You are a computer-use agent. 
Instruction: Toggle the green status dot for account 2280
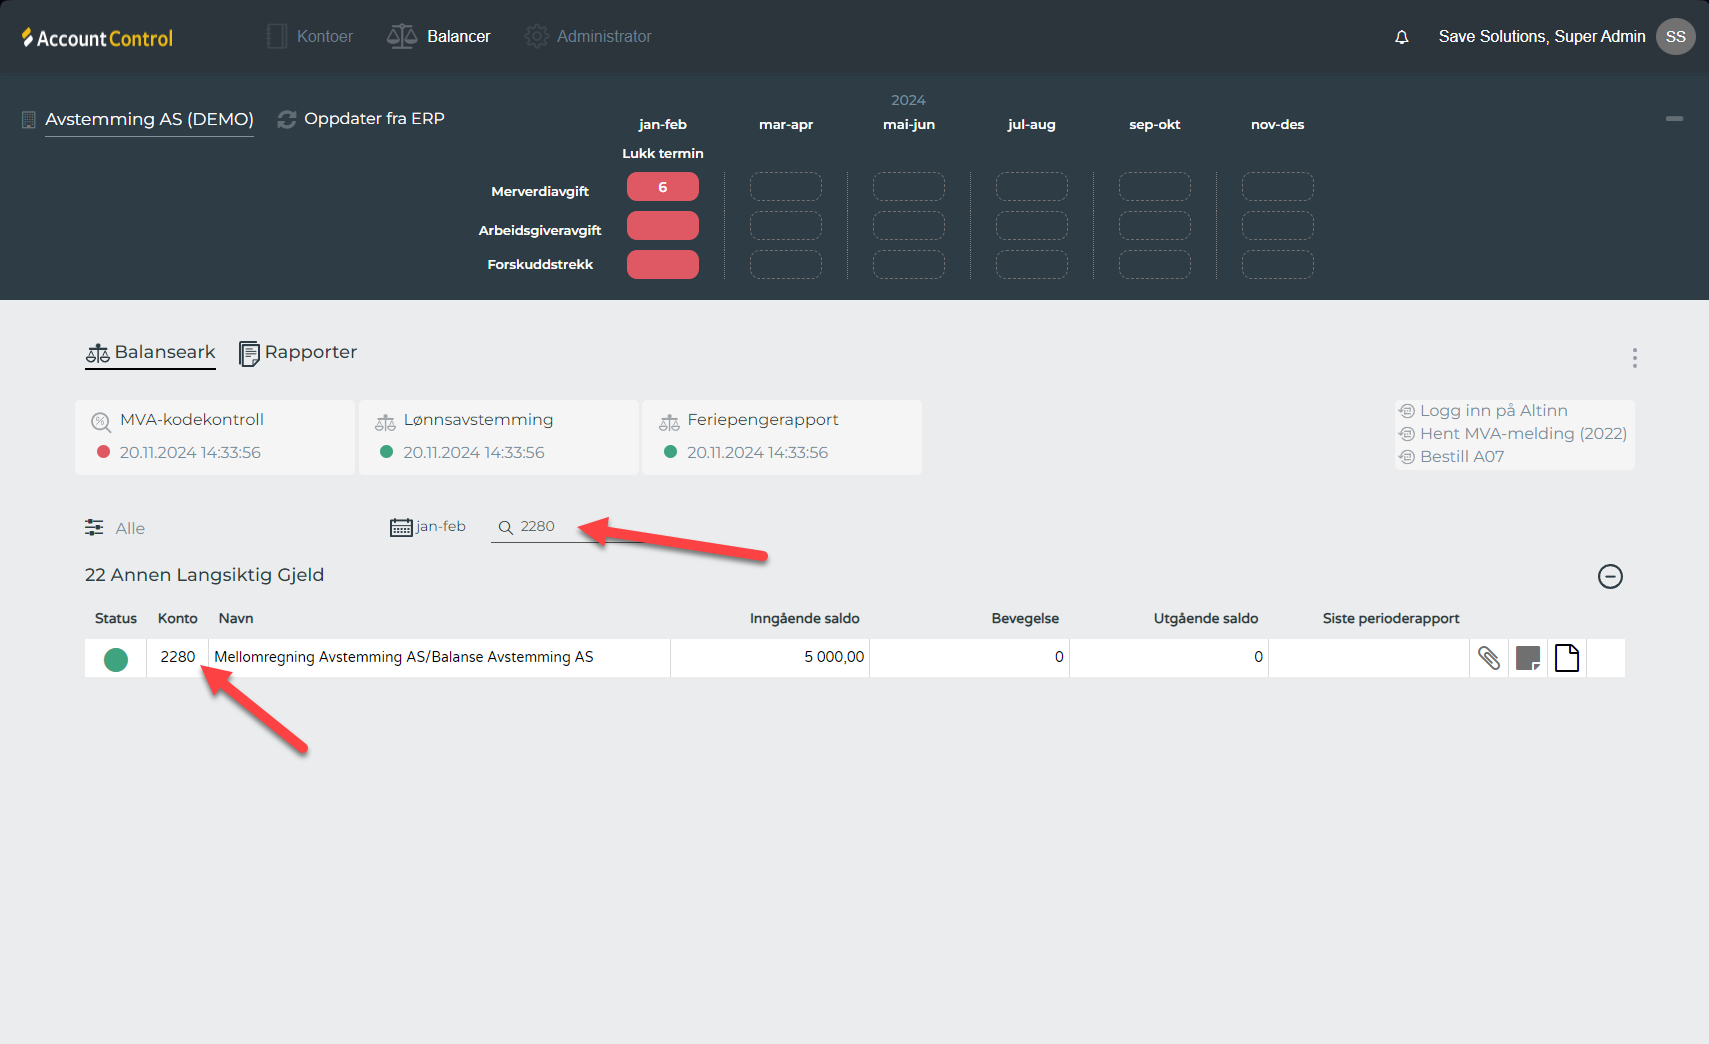(x=116, y=659)
